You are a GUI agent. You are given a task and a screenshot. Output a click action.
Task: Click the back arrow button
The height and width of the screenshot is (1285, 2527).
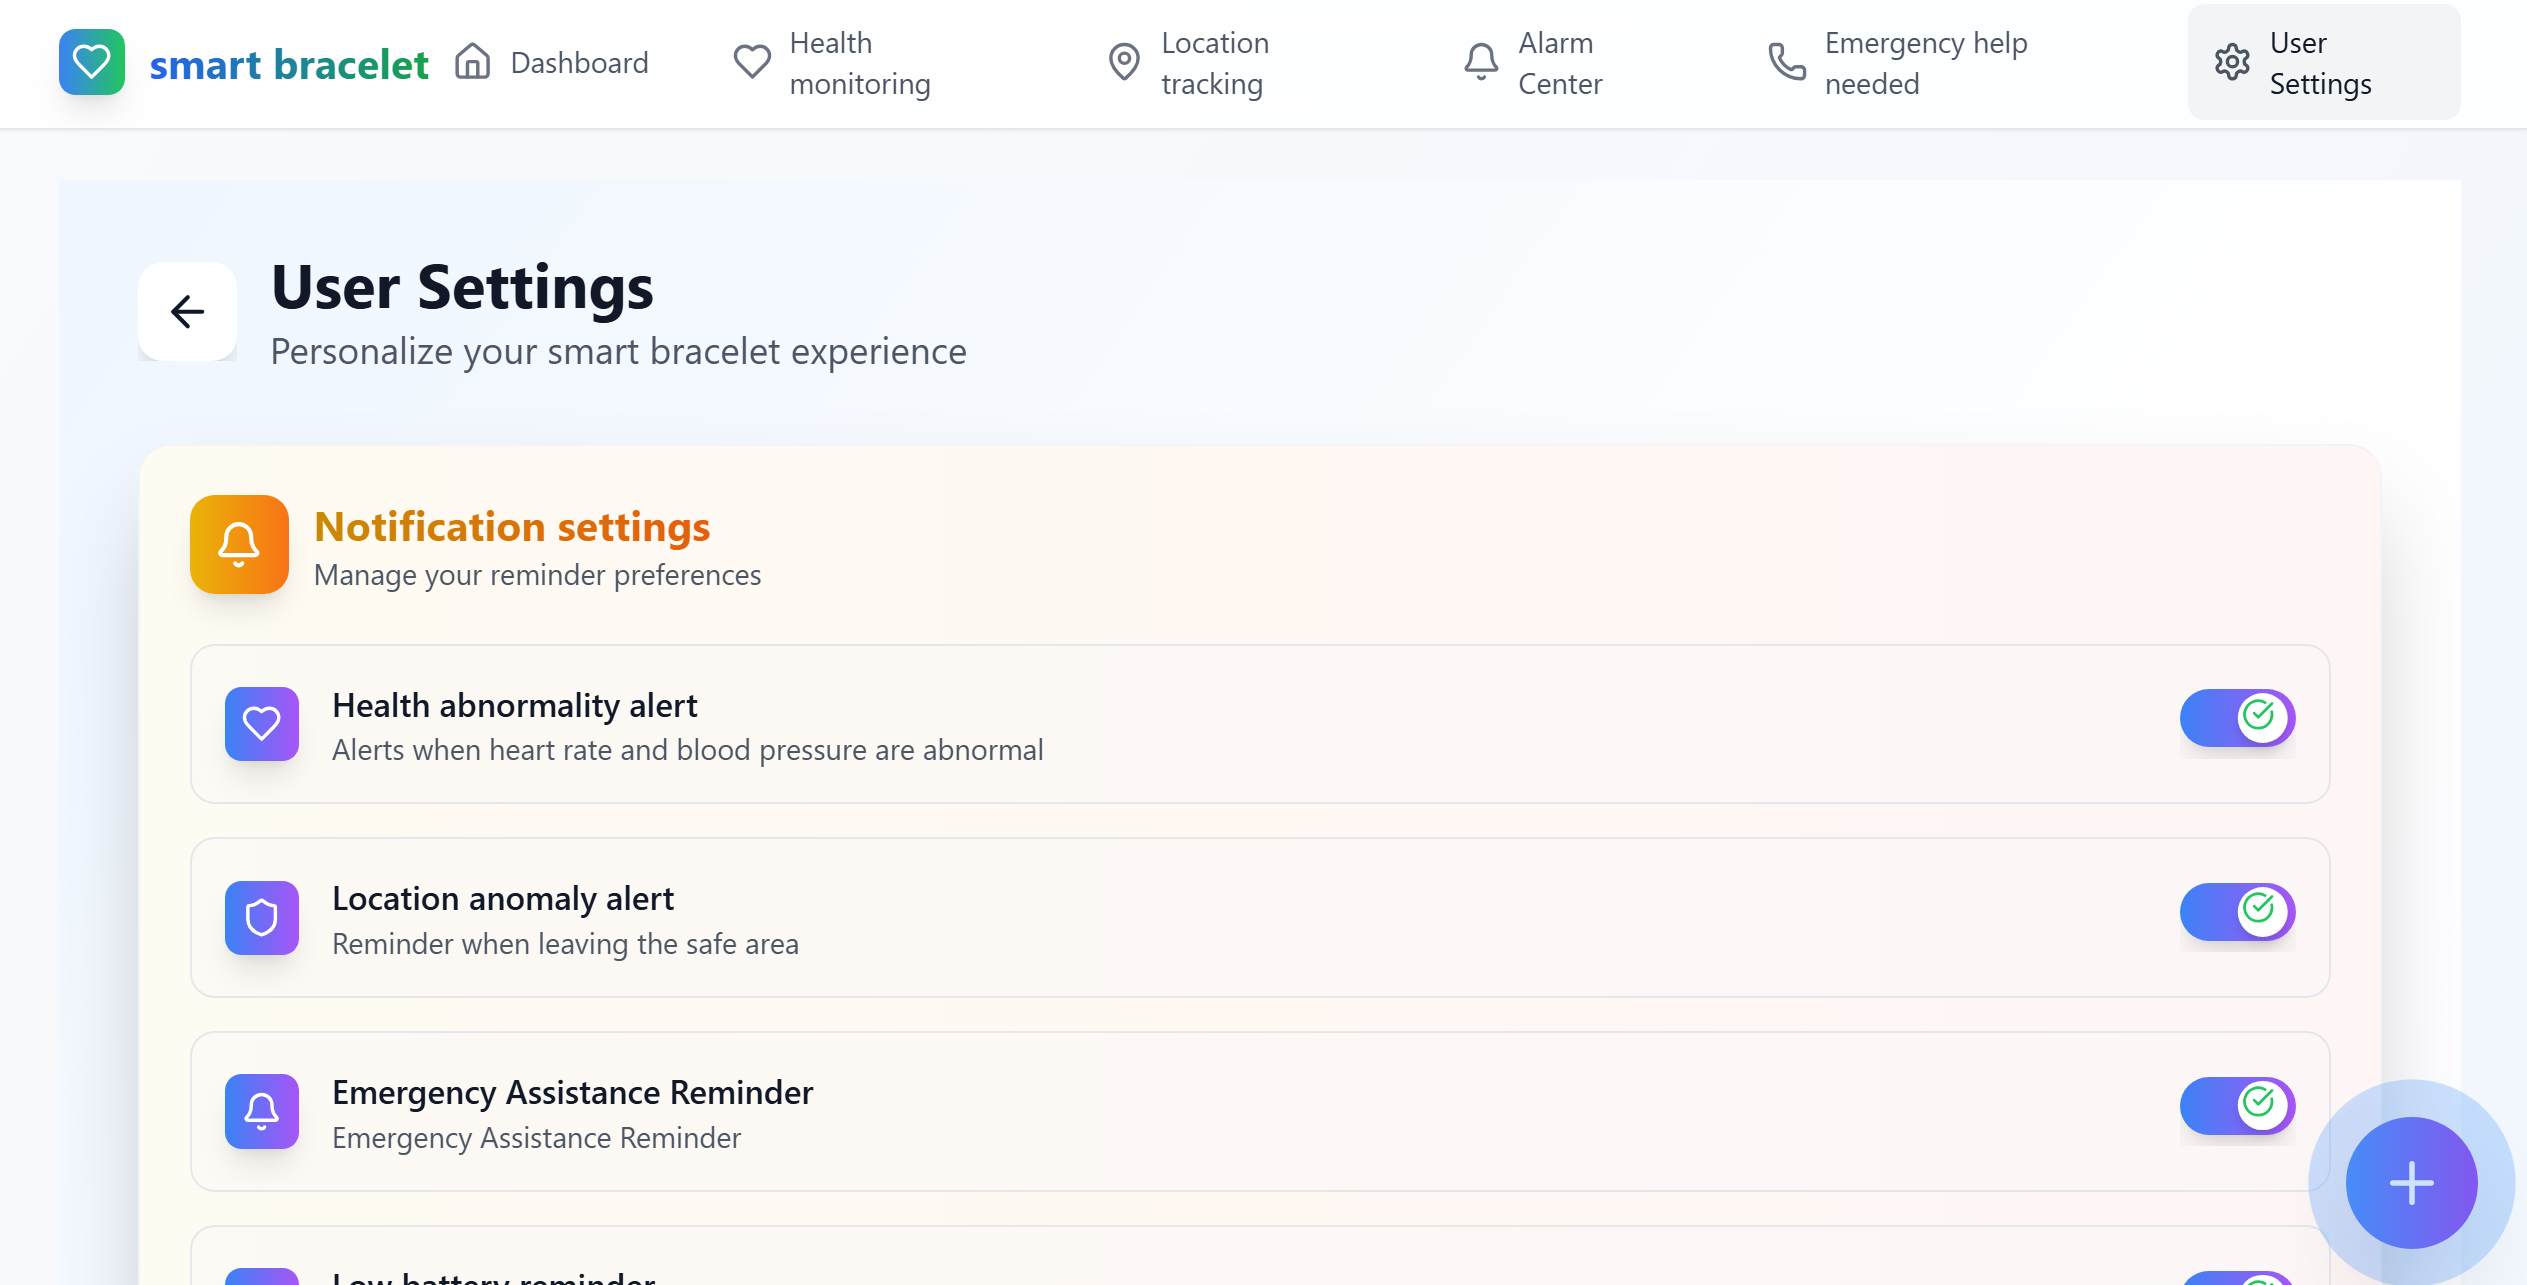coord(187,311)
